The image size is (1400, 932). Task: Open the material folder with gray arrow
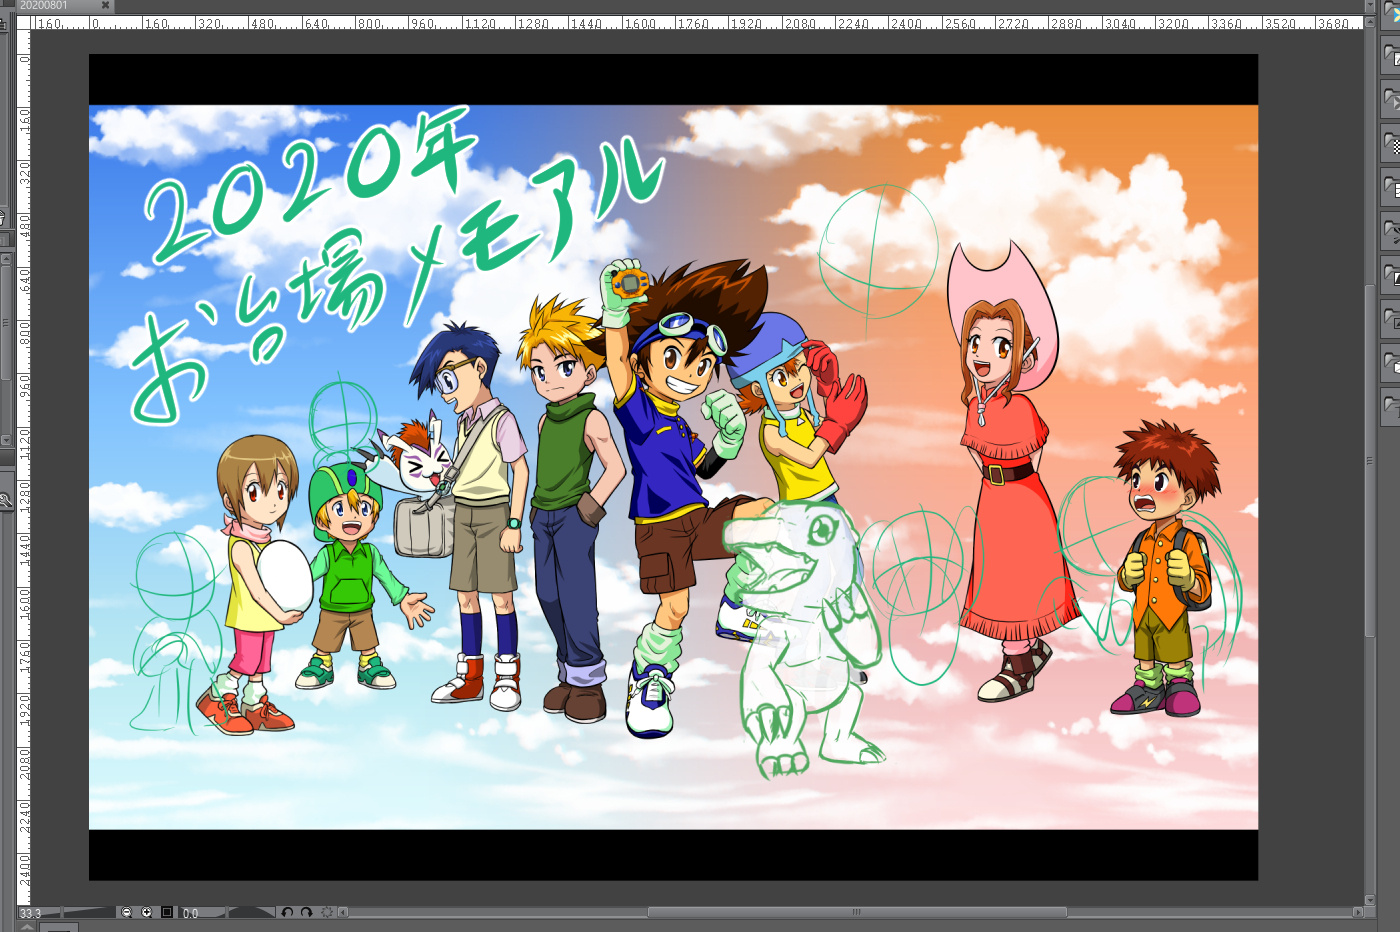(x=1390, y=100)
